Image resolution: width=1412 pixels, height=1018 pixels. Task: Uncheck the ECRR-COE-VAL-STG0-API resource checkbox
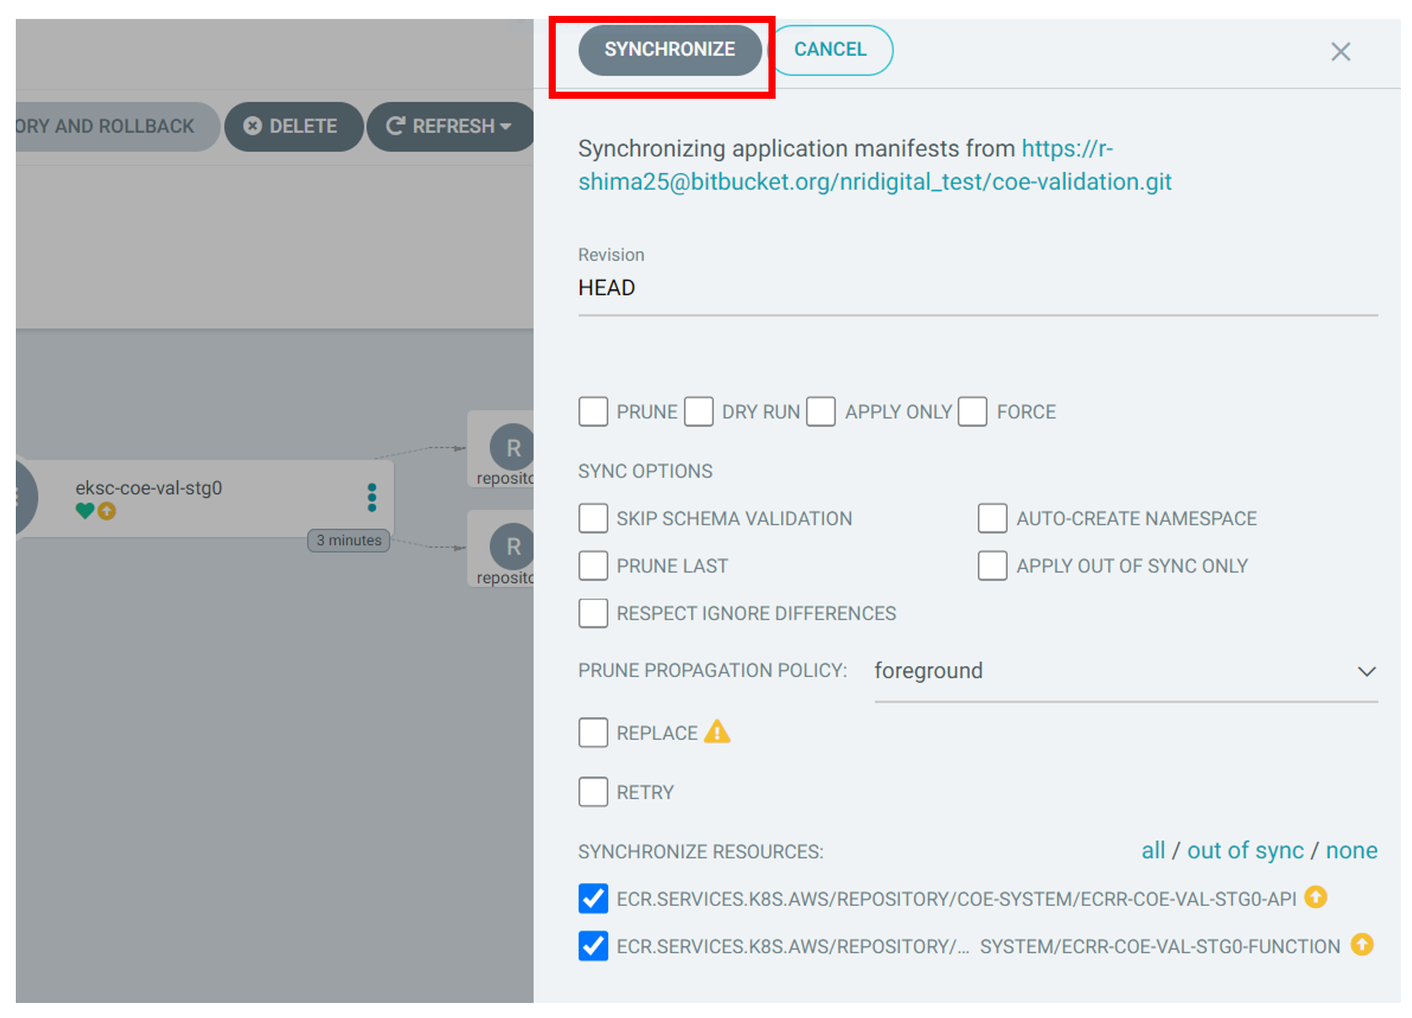tap(593, 898)
